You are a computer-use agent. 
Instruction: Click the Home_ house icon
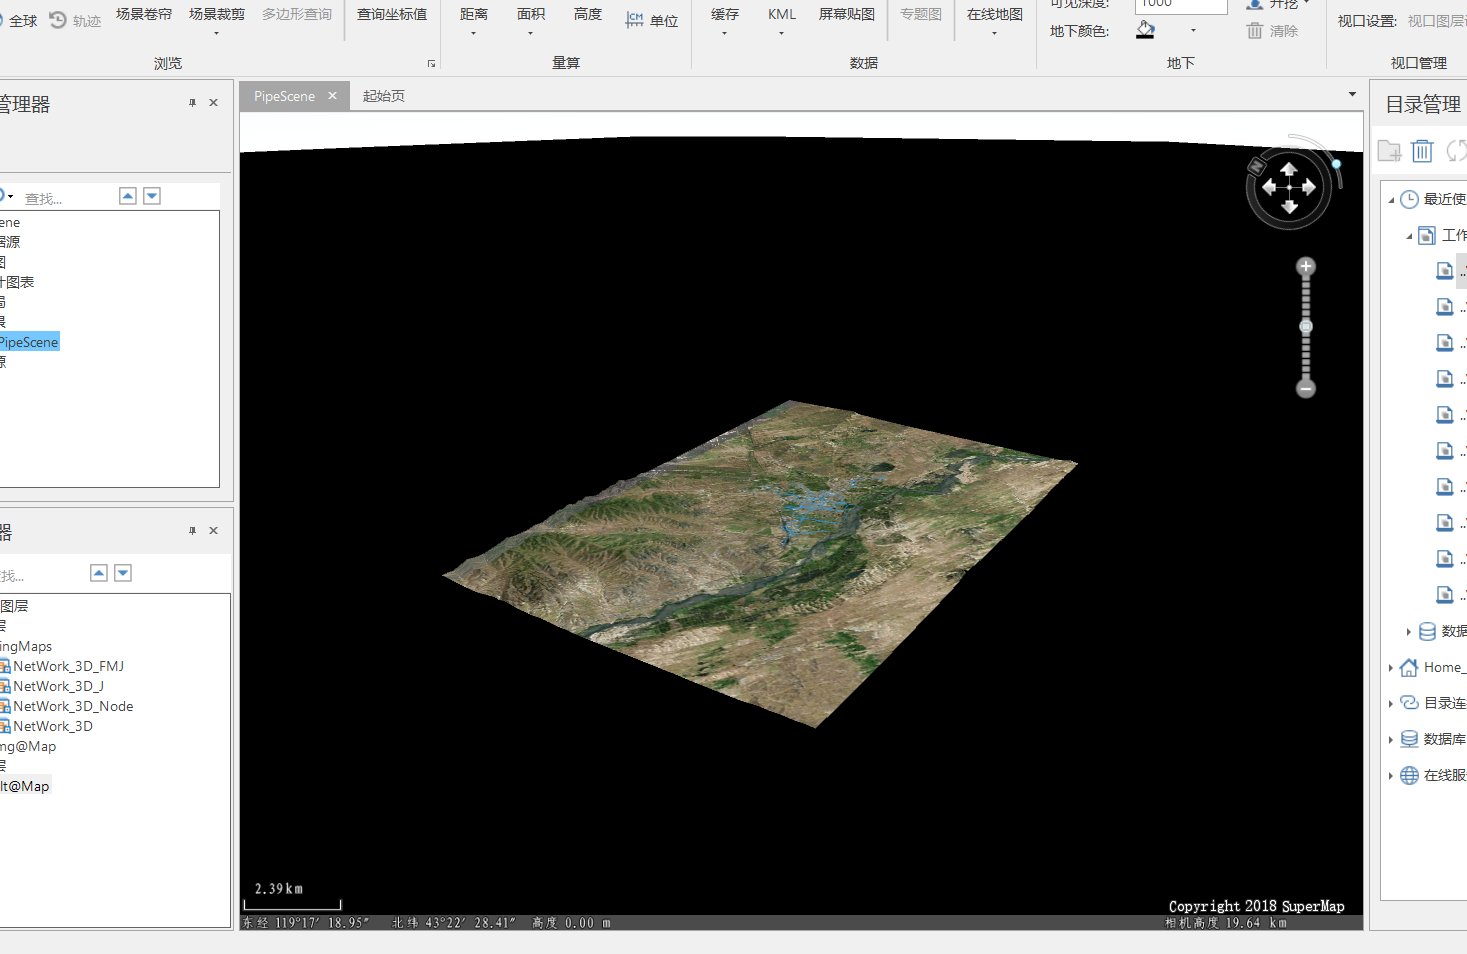click(1409, 667)
